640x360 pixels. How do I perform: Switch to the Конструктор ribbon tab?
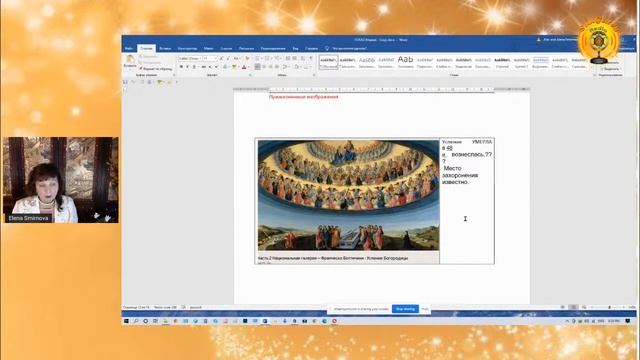pyautogui.click(x=187, y=48)
